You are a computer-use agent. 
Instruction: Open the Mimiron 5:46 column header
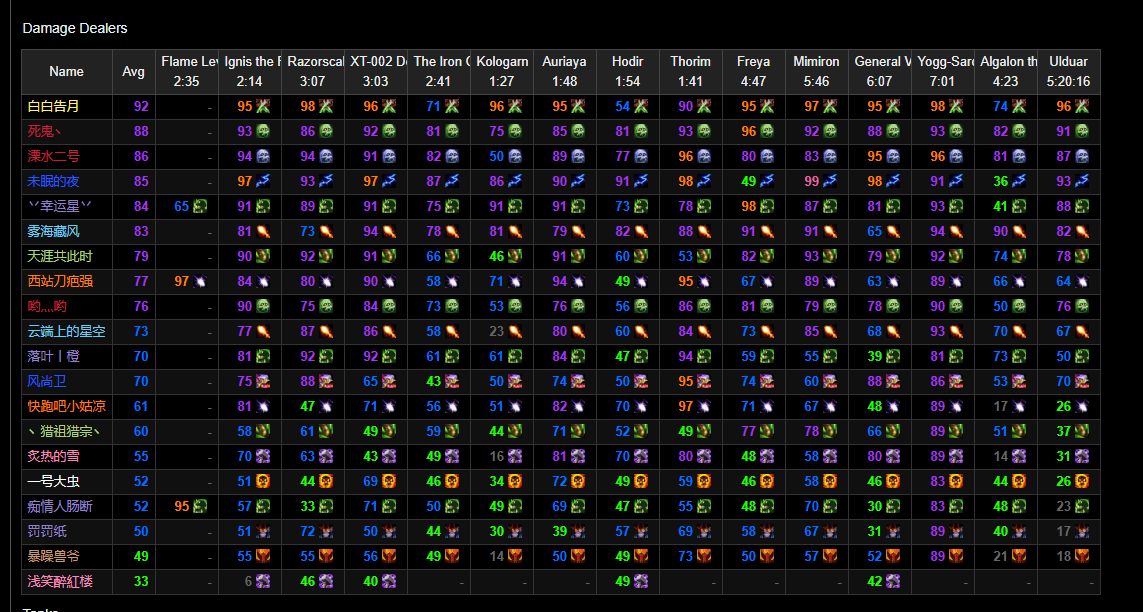[x=816, y=71]
